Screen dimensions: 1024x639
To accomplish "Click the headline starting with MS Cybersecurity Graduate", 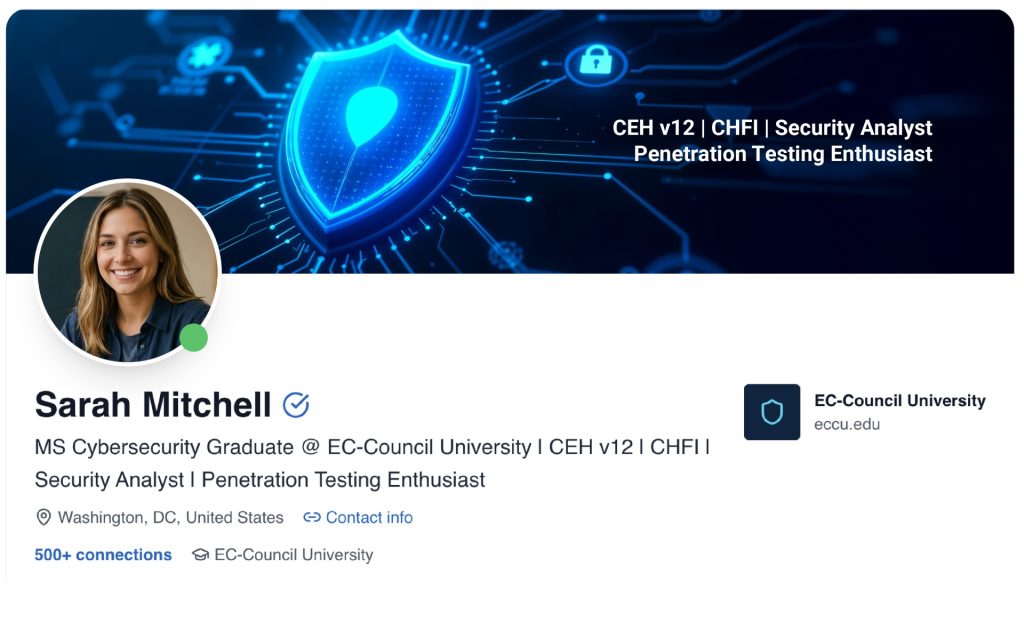I will point(372,447).
